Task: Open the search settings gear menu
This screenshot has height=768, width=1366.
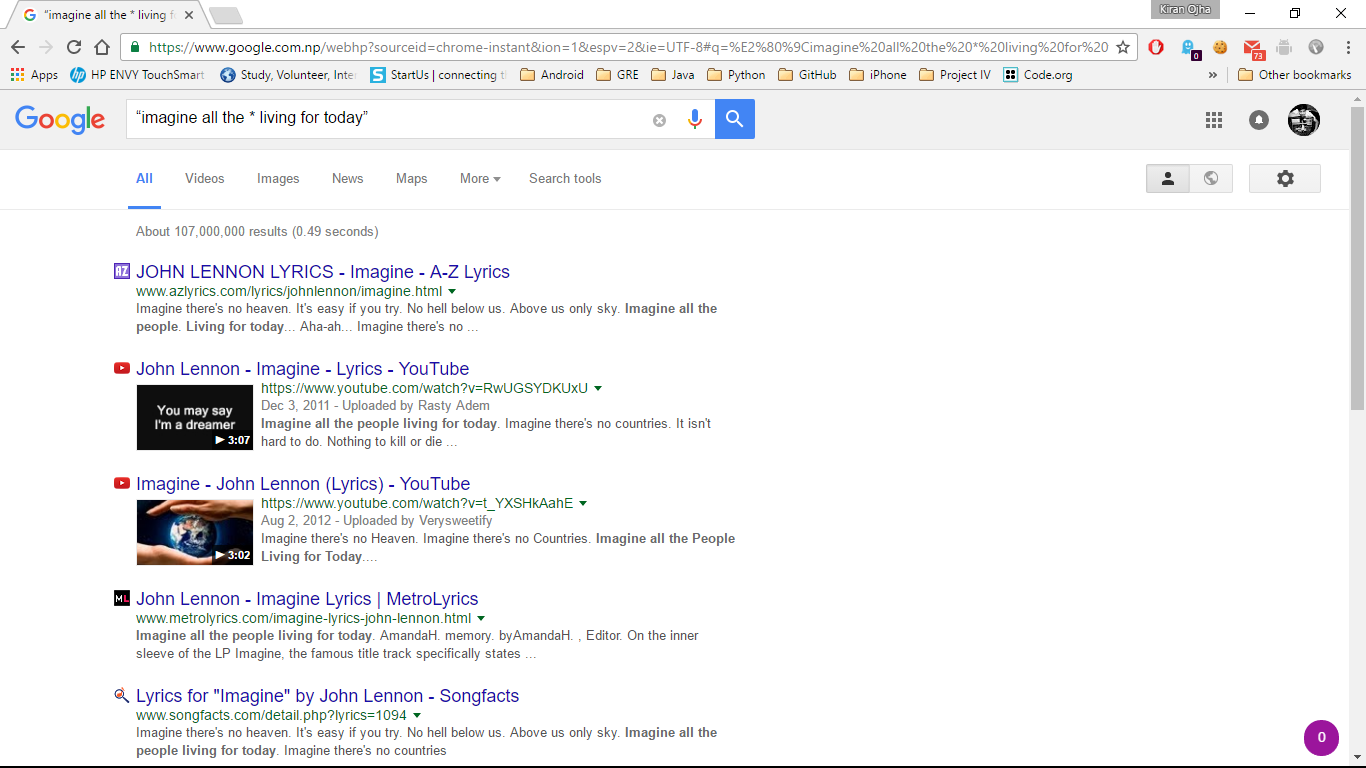Action: [x=1285, y=178]
